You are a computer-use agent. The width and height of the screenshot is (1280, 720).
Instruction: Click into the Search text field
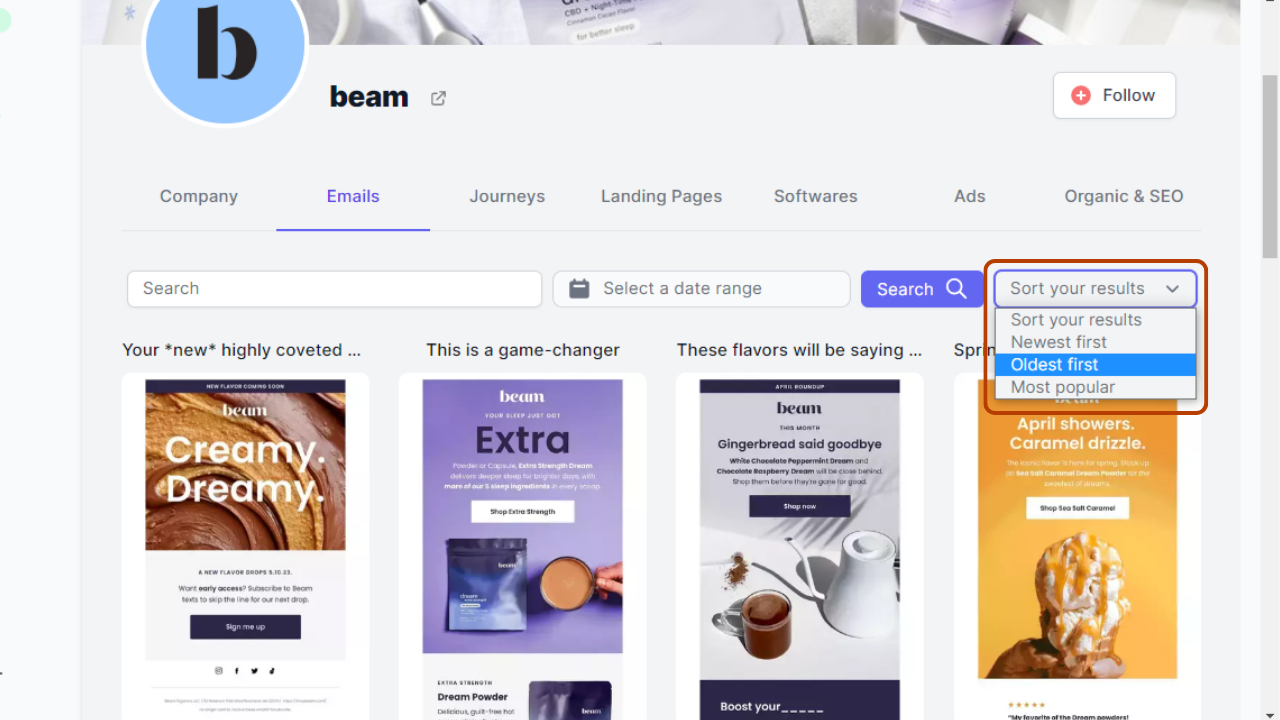point(334,289)
